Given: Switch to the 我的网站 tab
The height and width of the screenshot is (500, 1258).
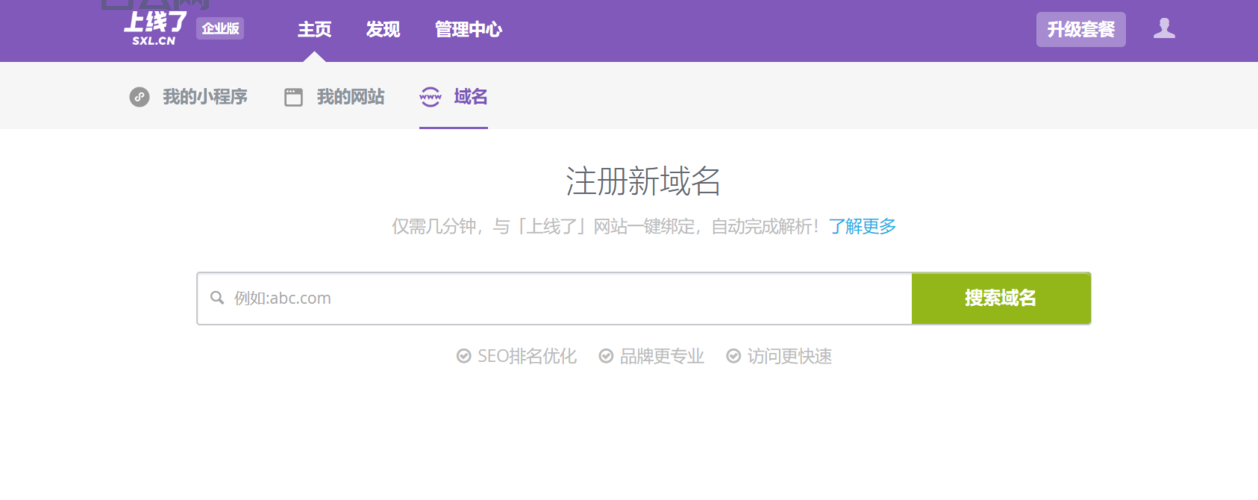Looking at the screenshot, I should click(351, 97).
